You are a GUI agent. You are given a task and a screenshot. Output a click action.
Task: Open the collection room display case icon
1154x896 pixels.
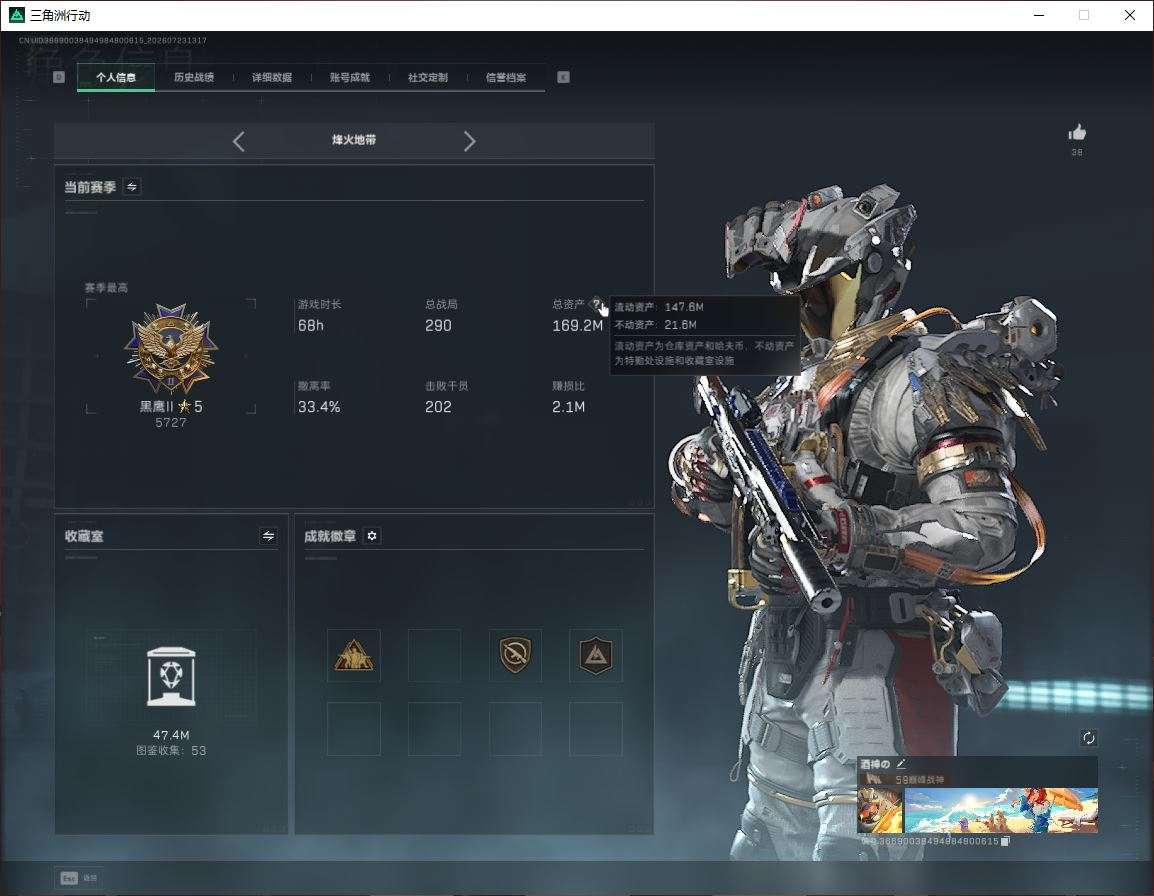coord(171,677)
